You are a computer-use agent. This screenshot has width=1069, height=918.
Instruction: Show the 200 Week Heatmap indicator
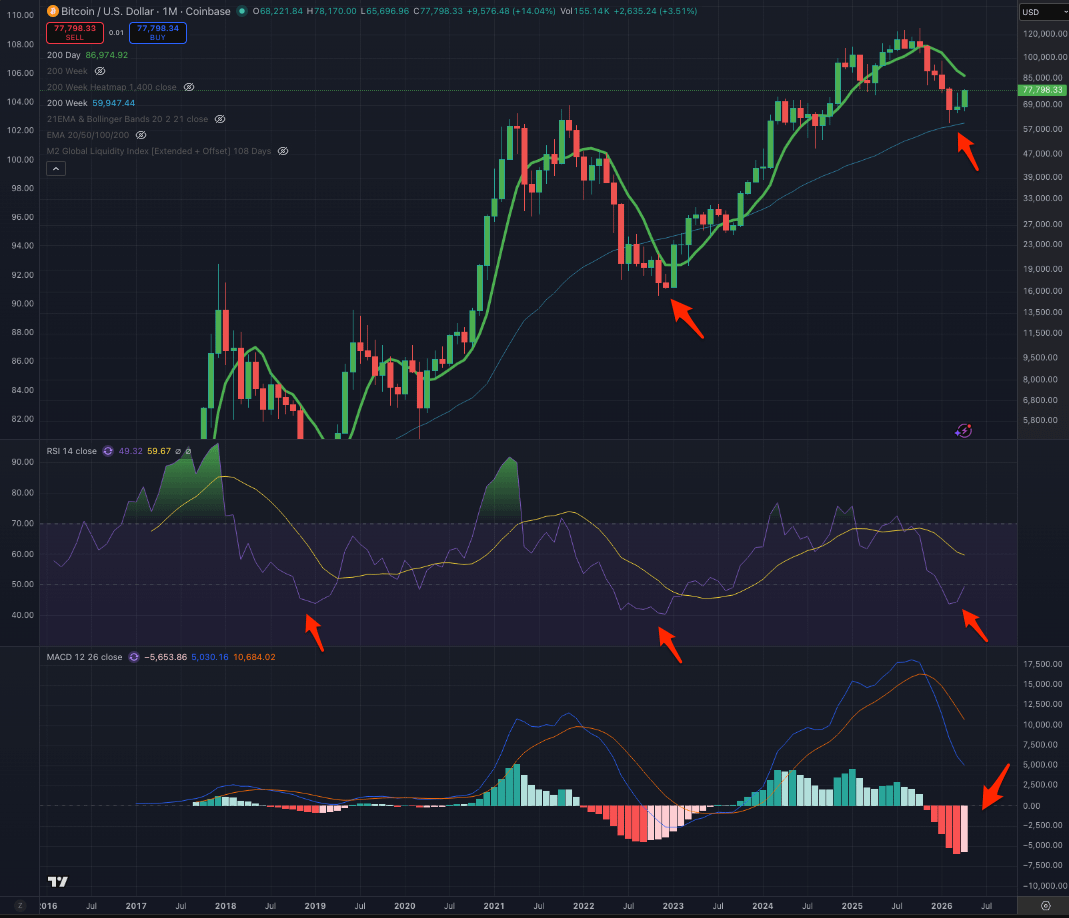189,87
